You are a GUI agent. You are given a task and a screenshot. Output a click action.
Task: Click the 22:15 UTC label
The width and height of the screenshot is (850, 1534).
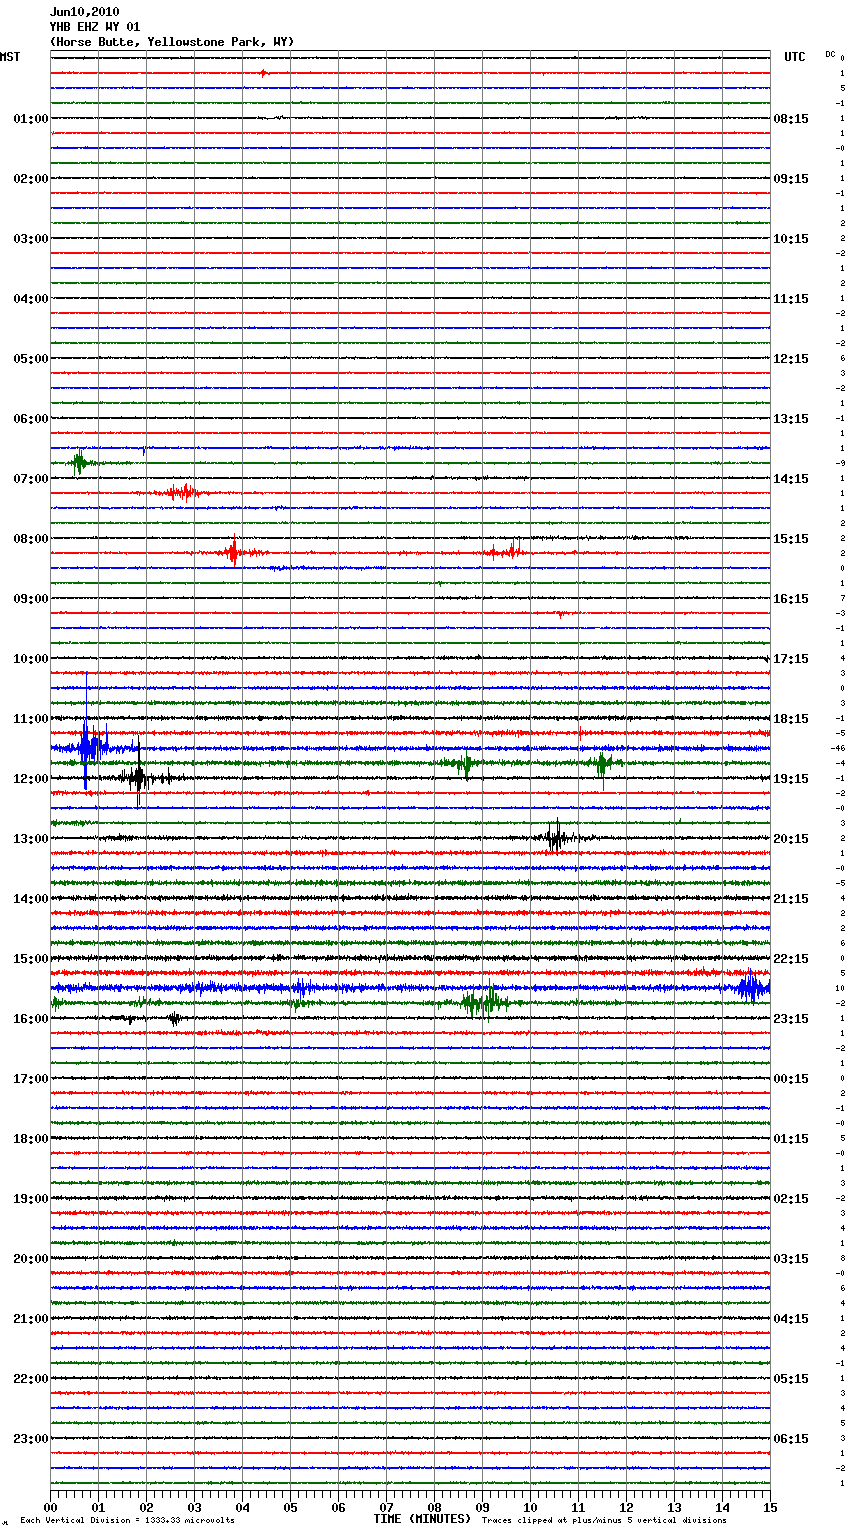(791, 959)
